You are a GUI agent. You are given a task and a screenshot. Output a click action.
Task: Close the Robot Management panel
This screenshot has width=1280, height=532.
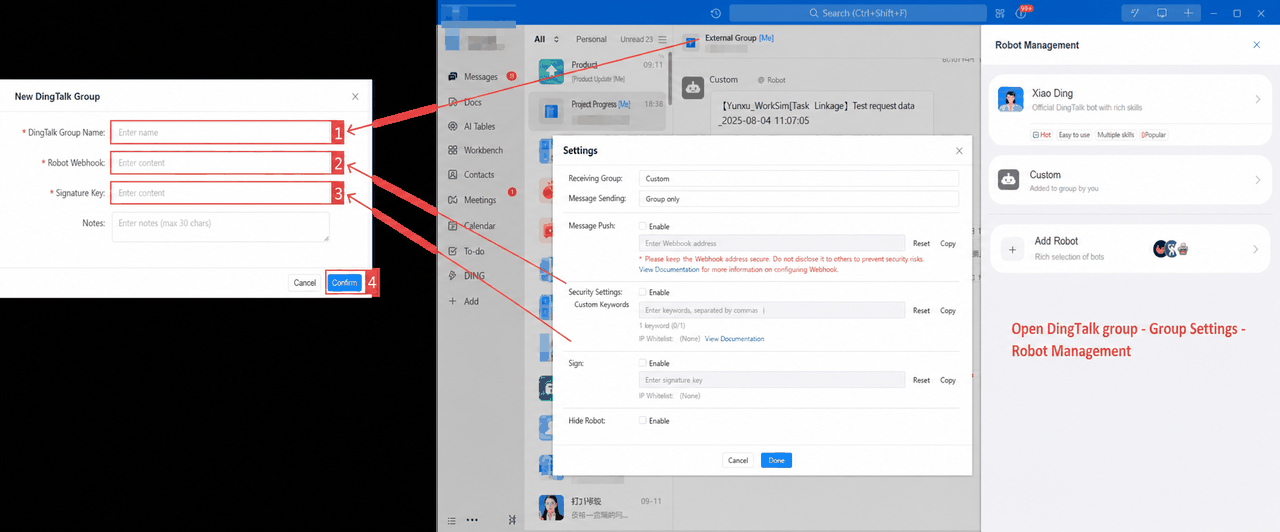(x=1257, y=45)
